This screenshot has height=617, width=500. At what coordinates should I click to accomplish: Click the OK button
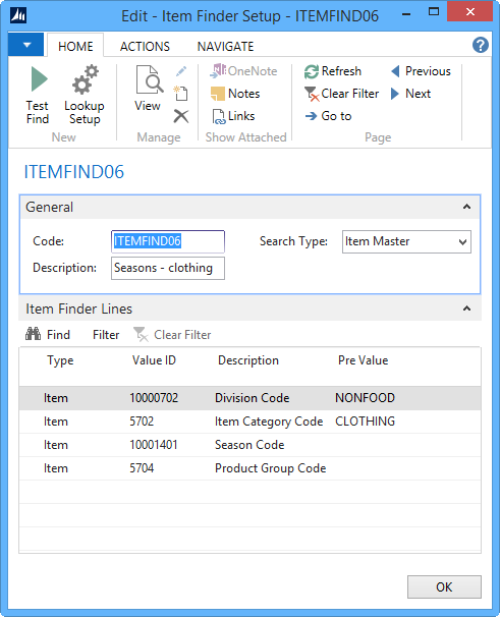tap(444, 587)
